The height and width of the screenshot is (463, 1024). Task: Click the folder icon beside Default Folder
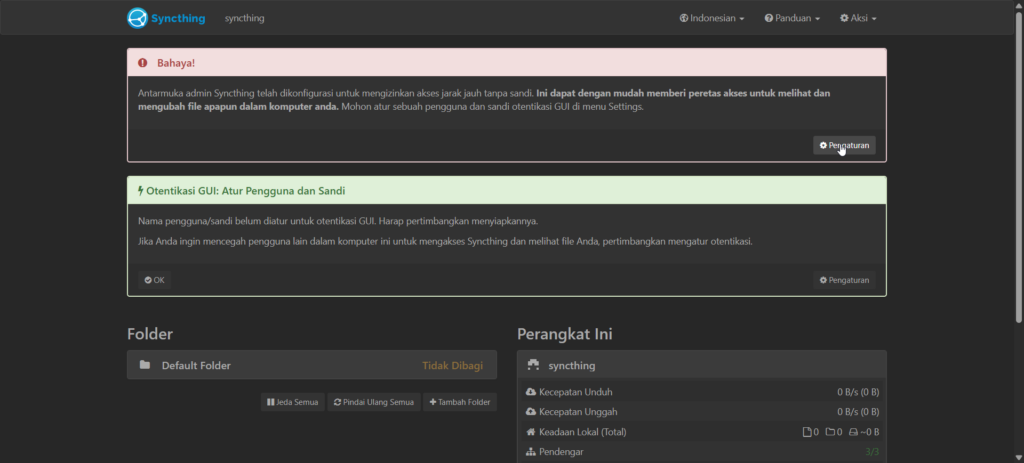[144, 365]
